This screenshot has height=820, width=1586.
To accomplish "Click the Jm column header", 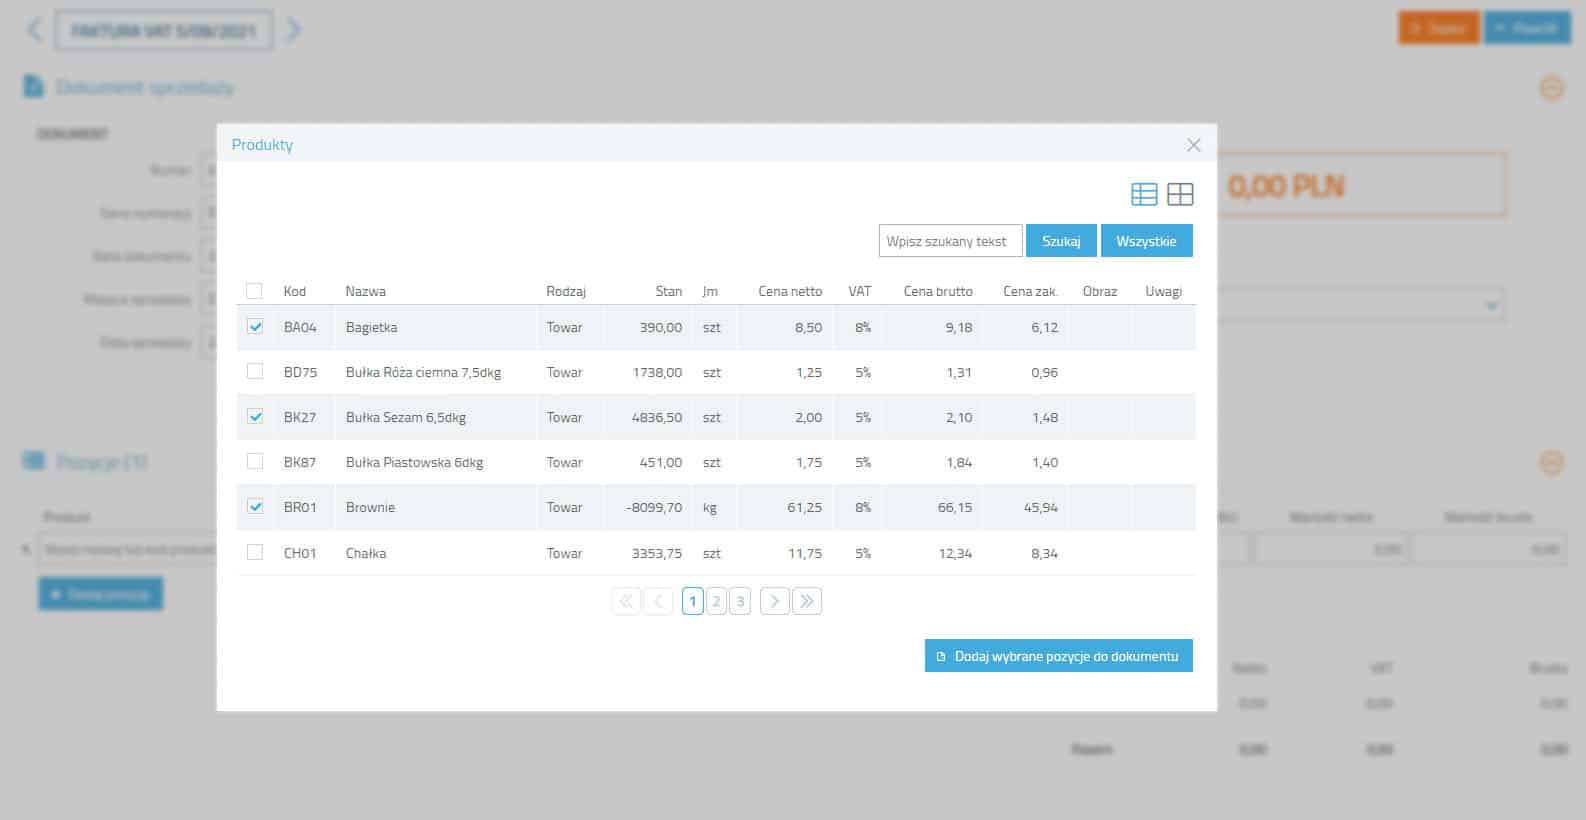I will [710, 291].
